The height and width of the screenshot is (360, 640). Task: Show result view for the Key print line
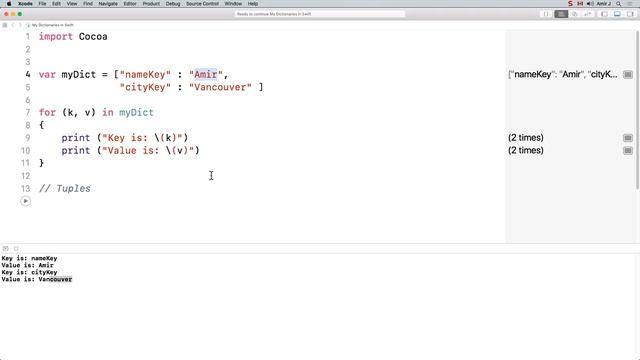(x=628, y=138)
